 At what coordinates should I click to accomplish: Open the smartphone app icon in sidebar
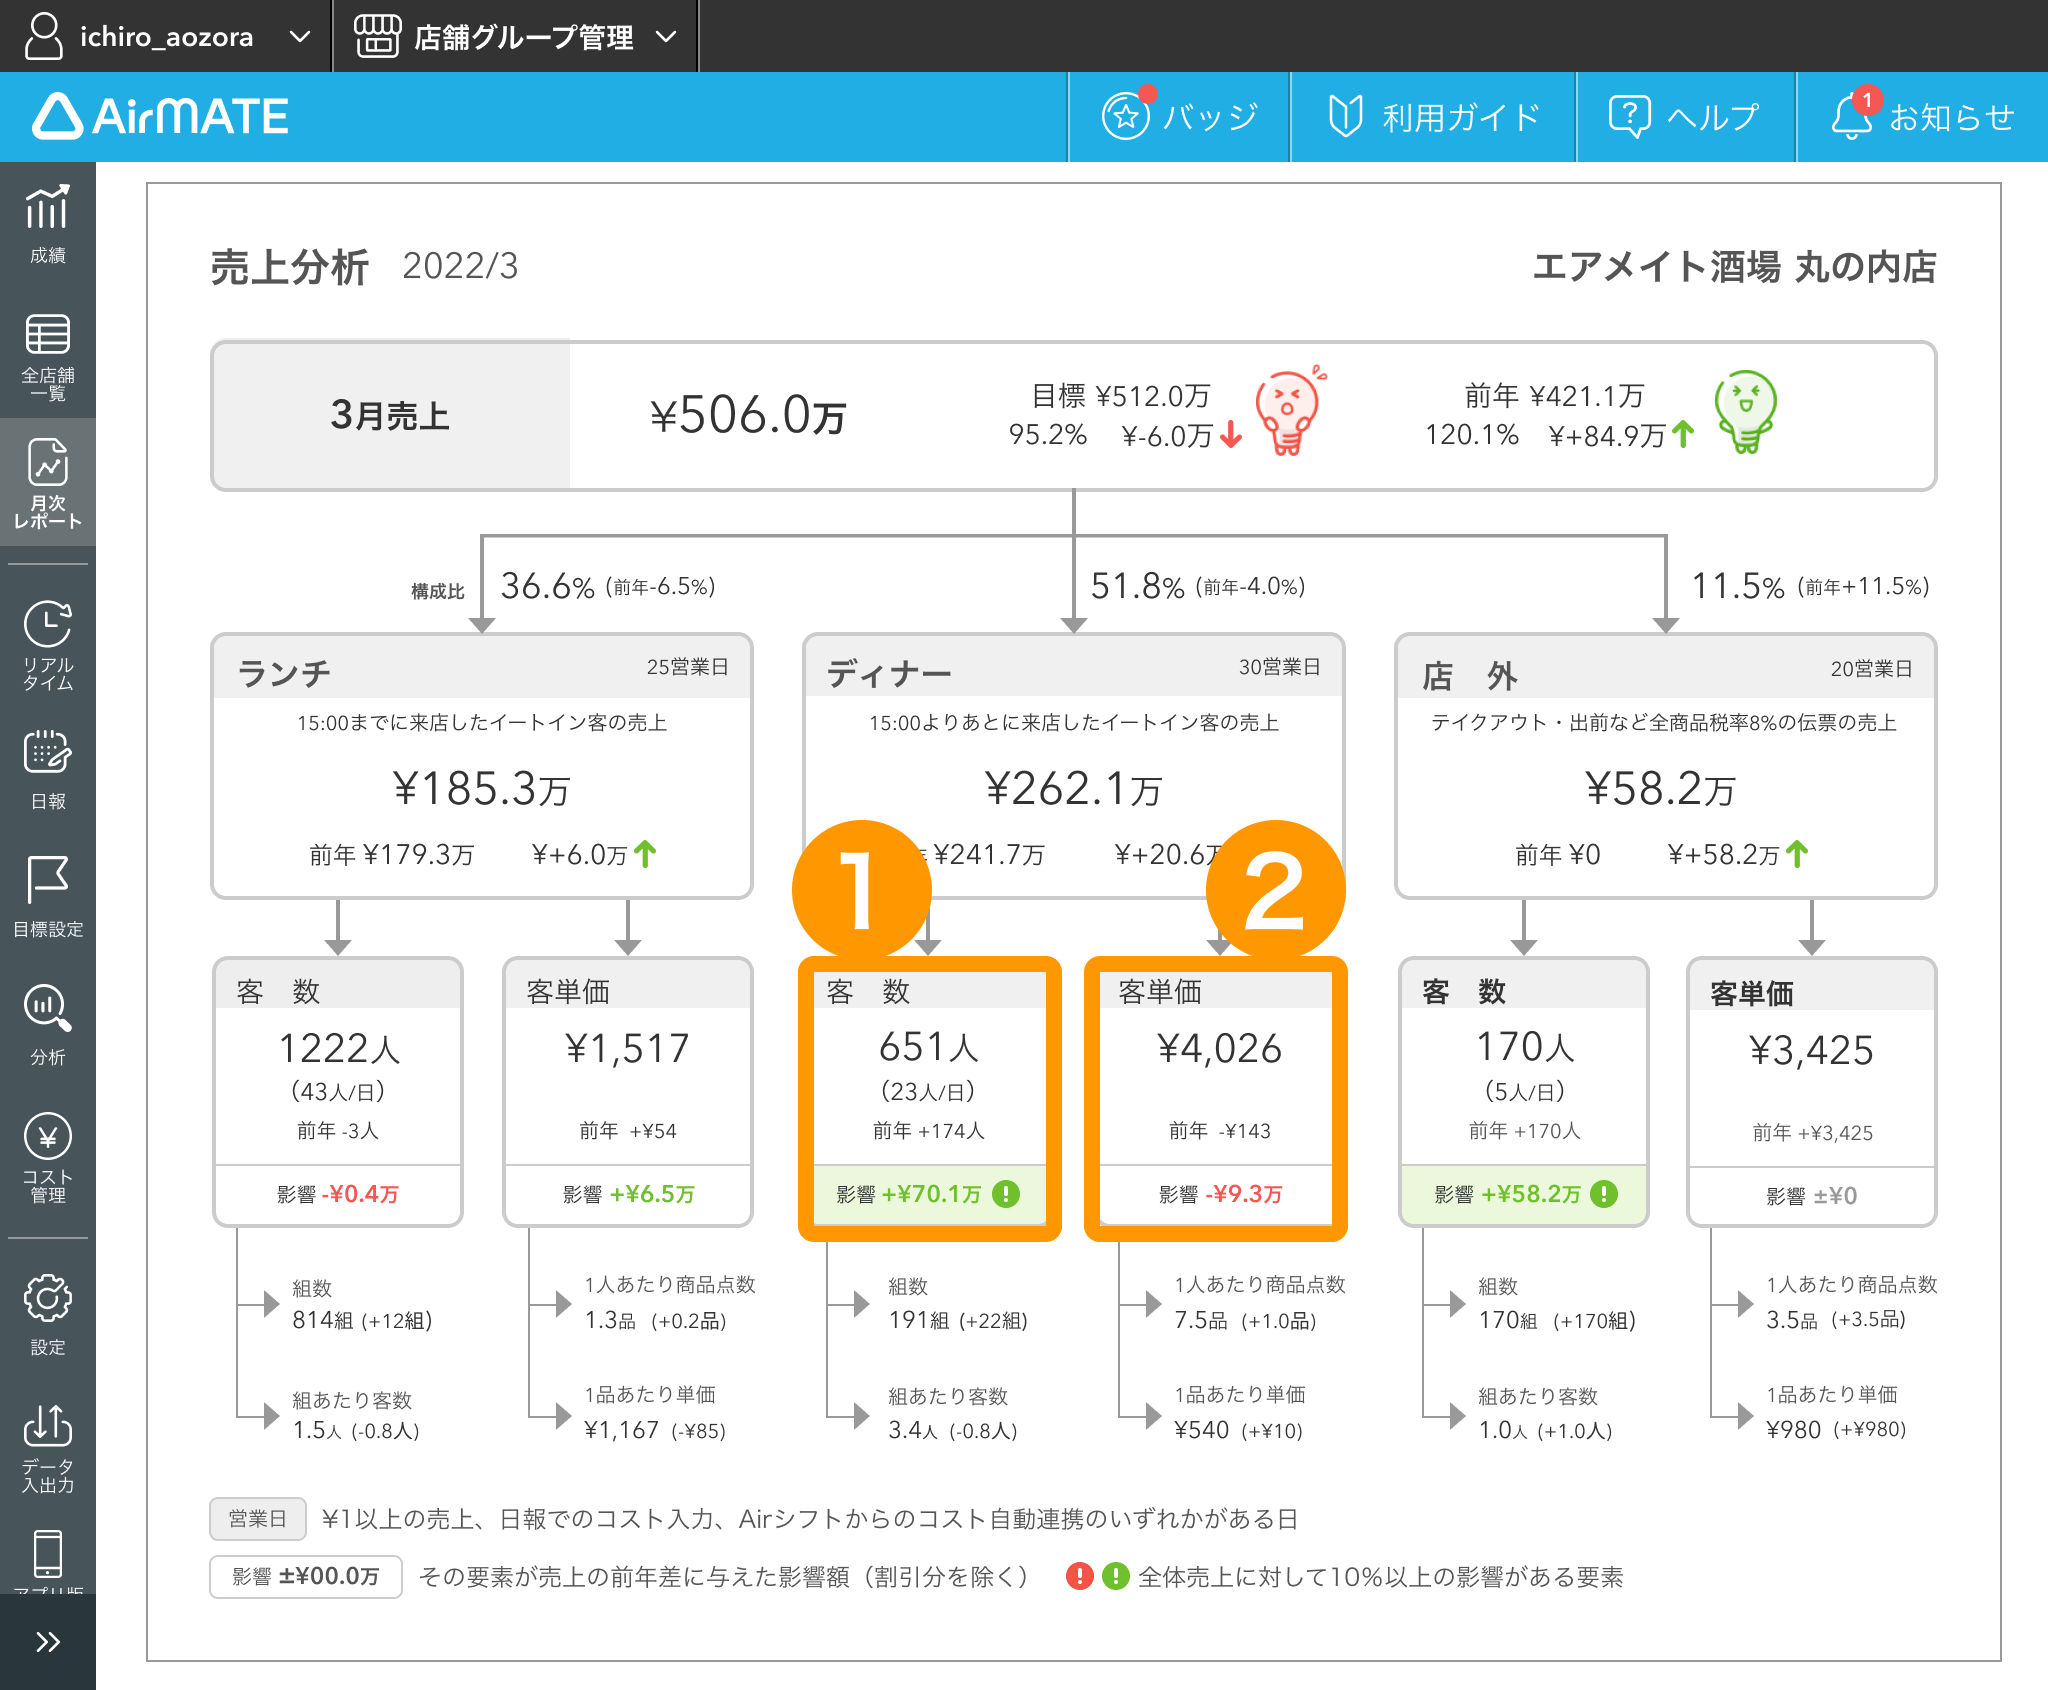point(47,1556)
